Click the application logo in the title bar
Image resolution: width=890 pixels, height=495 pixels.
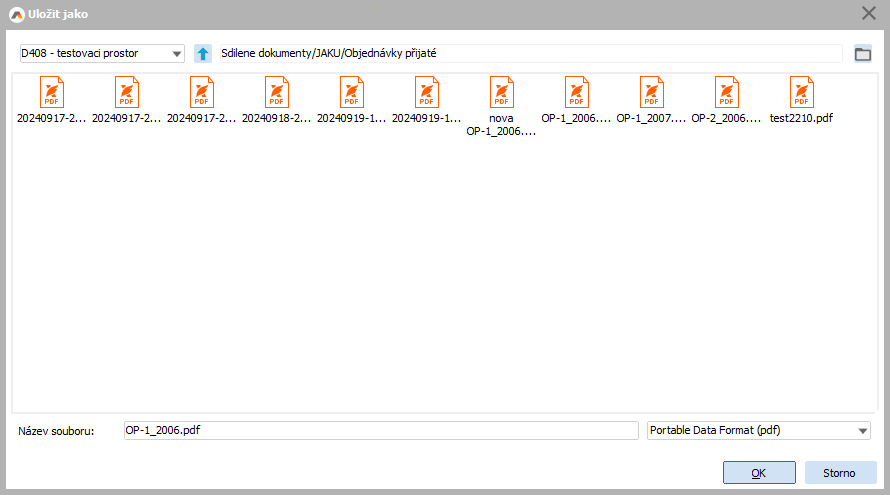click(x=16, y=13)
